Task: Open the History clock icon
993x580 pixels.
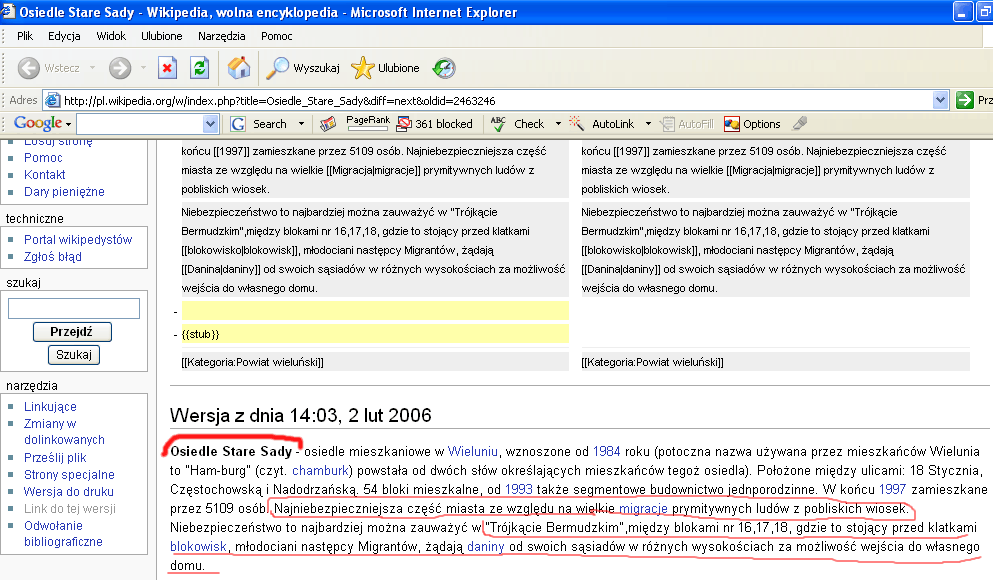Action: (444, 68)
